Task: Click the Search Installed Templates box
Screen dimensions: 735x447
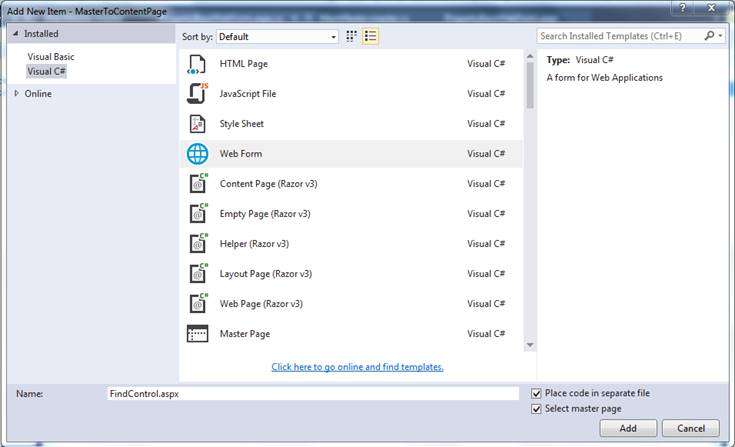Action: (x=620, y=36)
